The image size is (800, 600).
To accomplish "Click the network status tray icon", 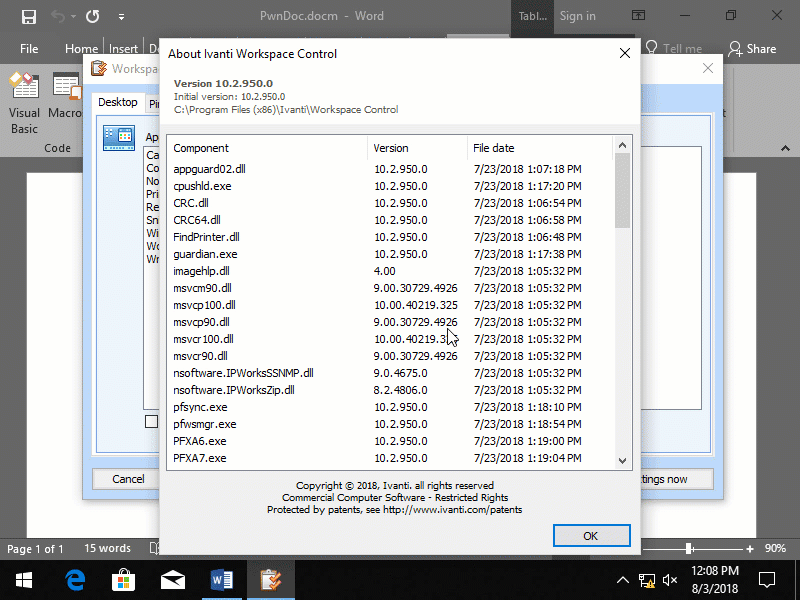I will (x=647, y=580).
